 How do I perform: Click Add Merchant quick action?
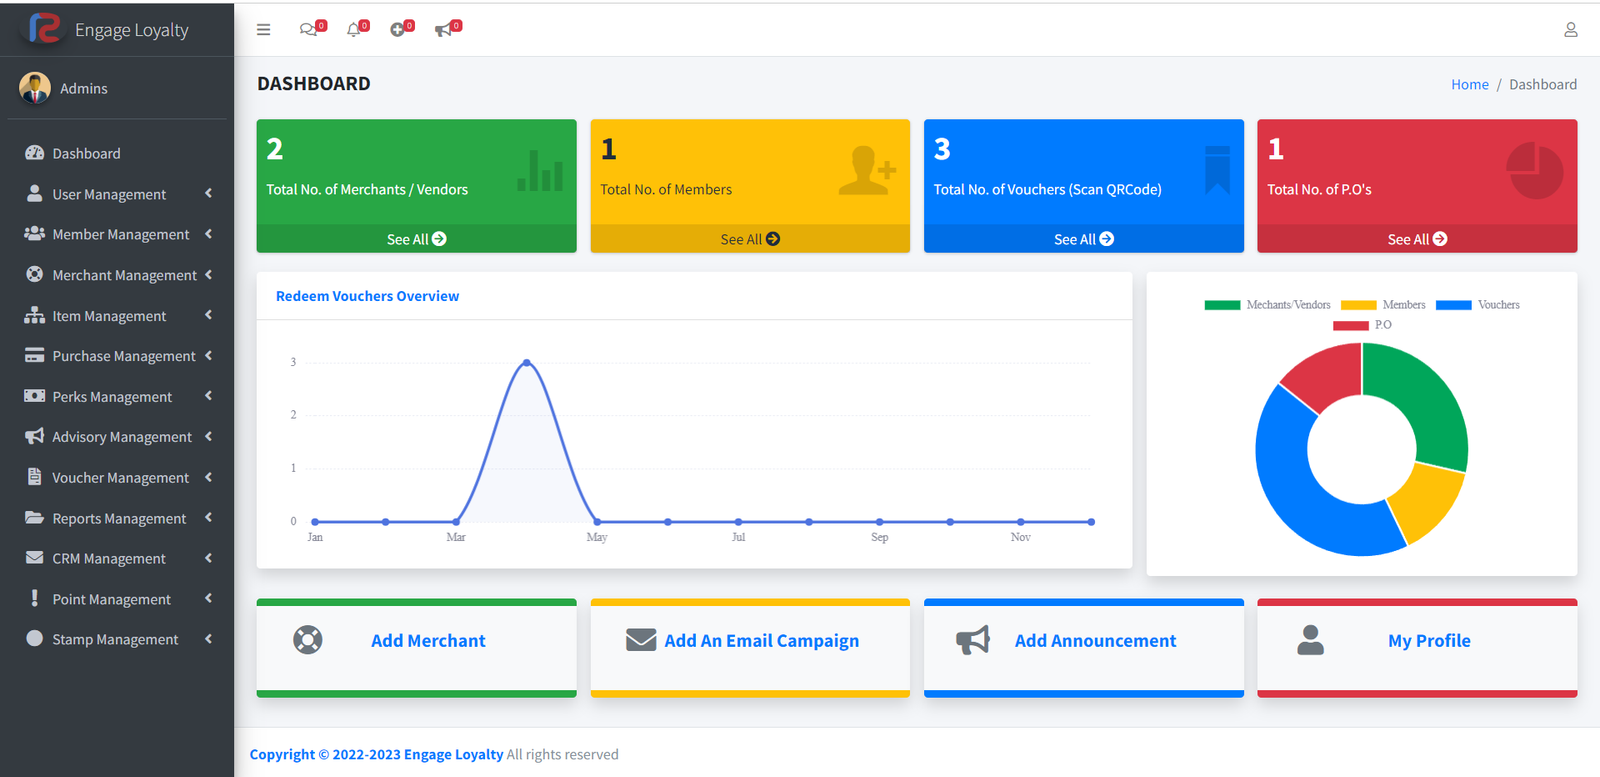click(427, 641)
